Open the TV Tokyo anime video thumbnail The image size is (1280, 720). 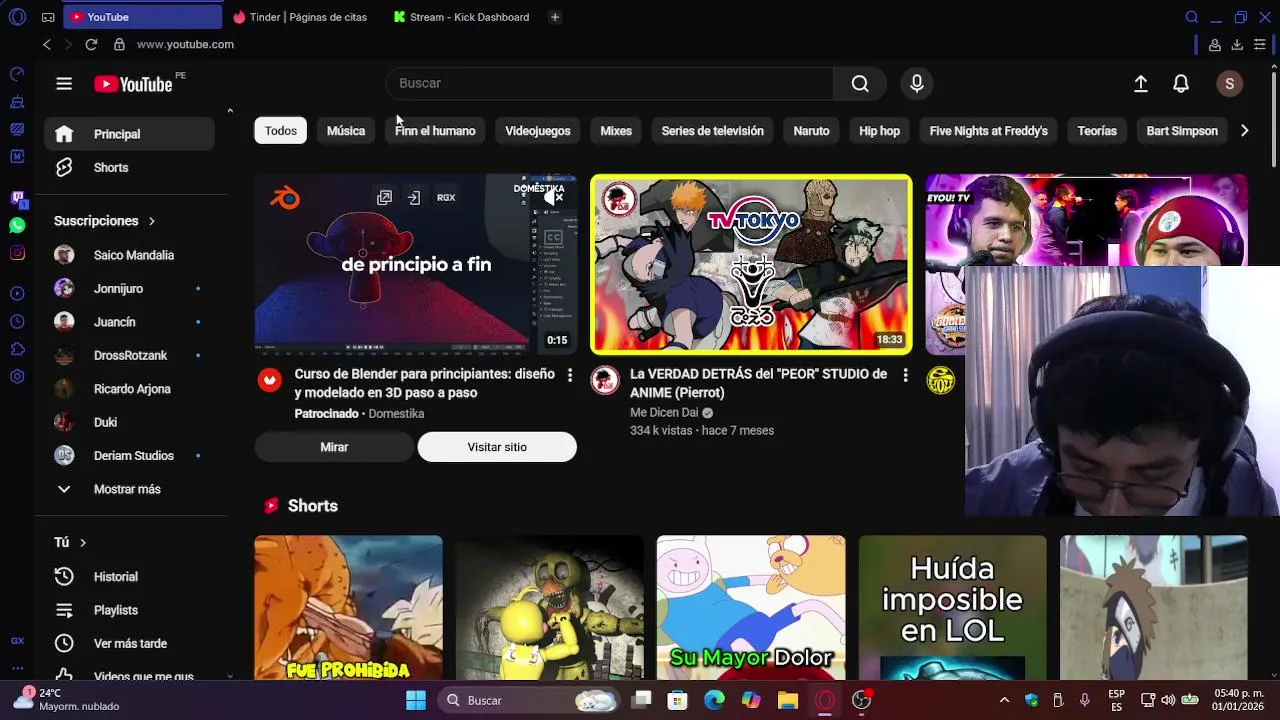751,265
